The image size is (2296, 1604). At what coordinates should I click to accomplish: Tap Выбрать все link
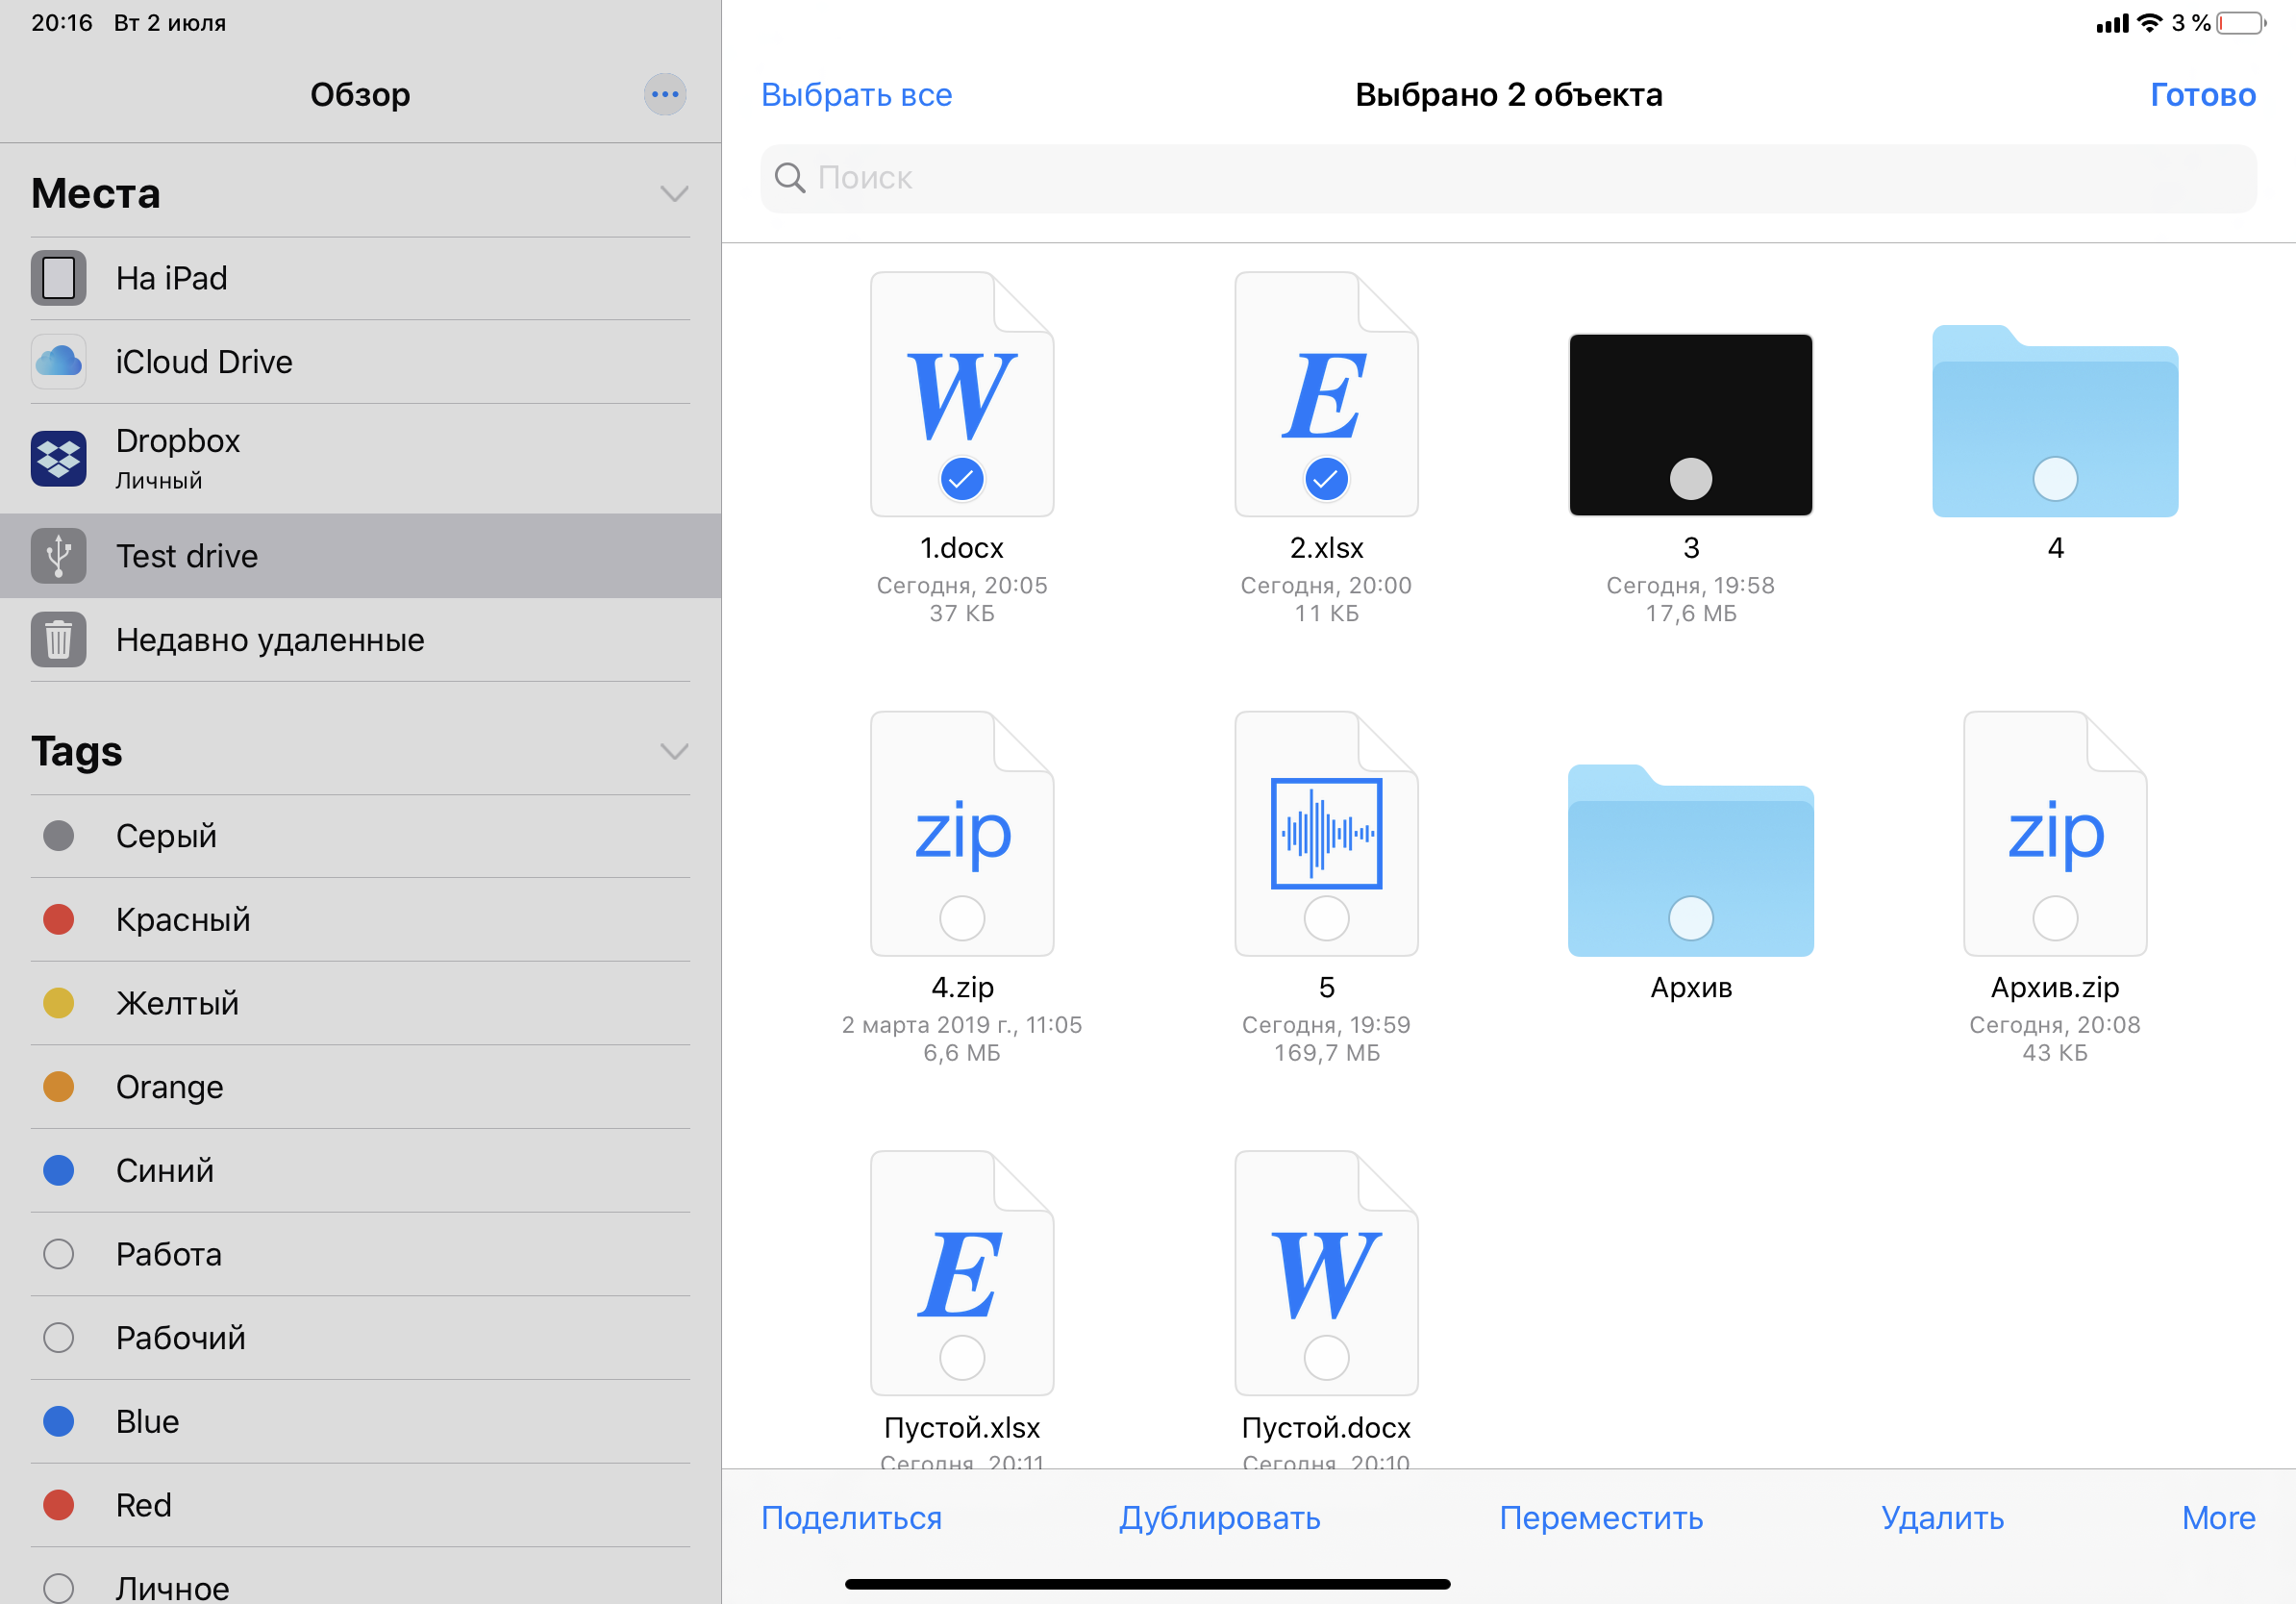tap(856, 94)
